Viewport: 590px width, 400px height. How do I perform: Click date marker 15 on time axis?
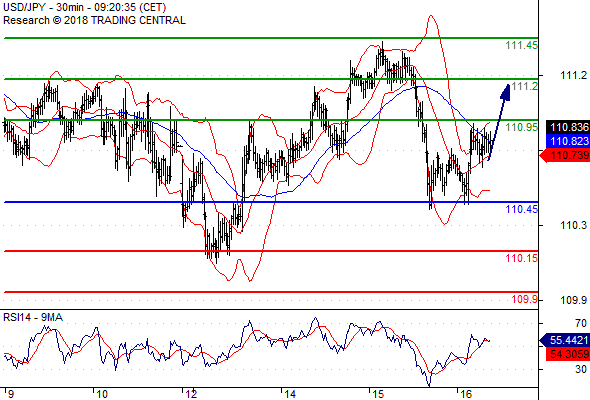point(378,394)
